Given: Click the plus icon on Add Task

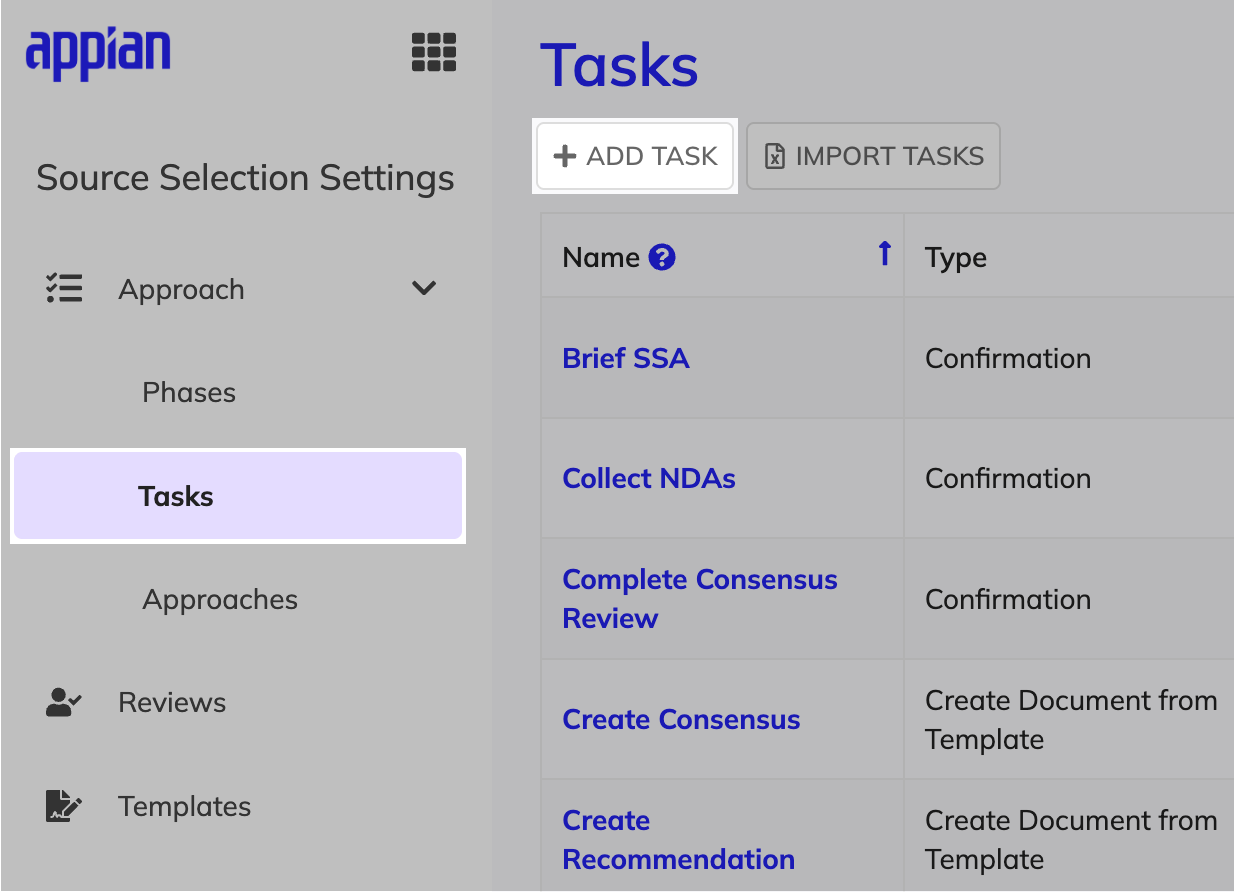Looking at the screenshot, I should (565, 156).
